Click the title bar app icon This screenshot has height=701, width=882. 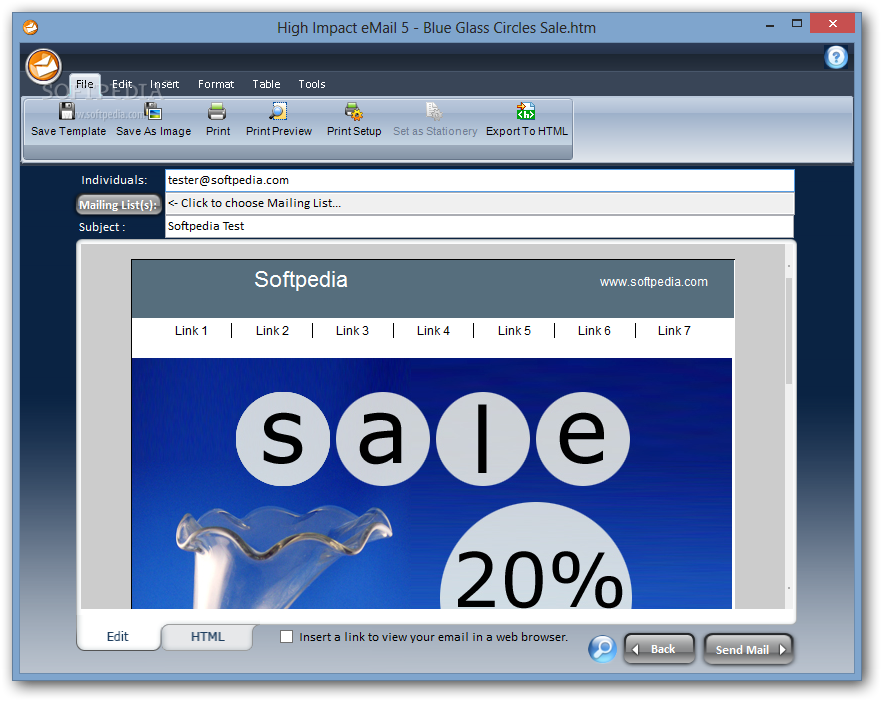[x=30, y=27]
